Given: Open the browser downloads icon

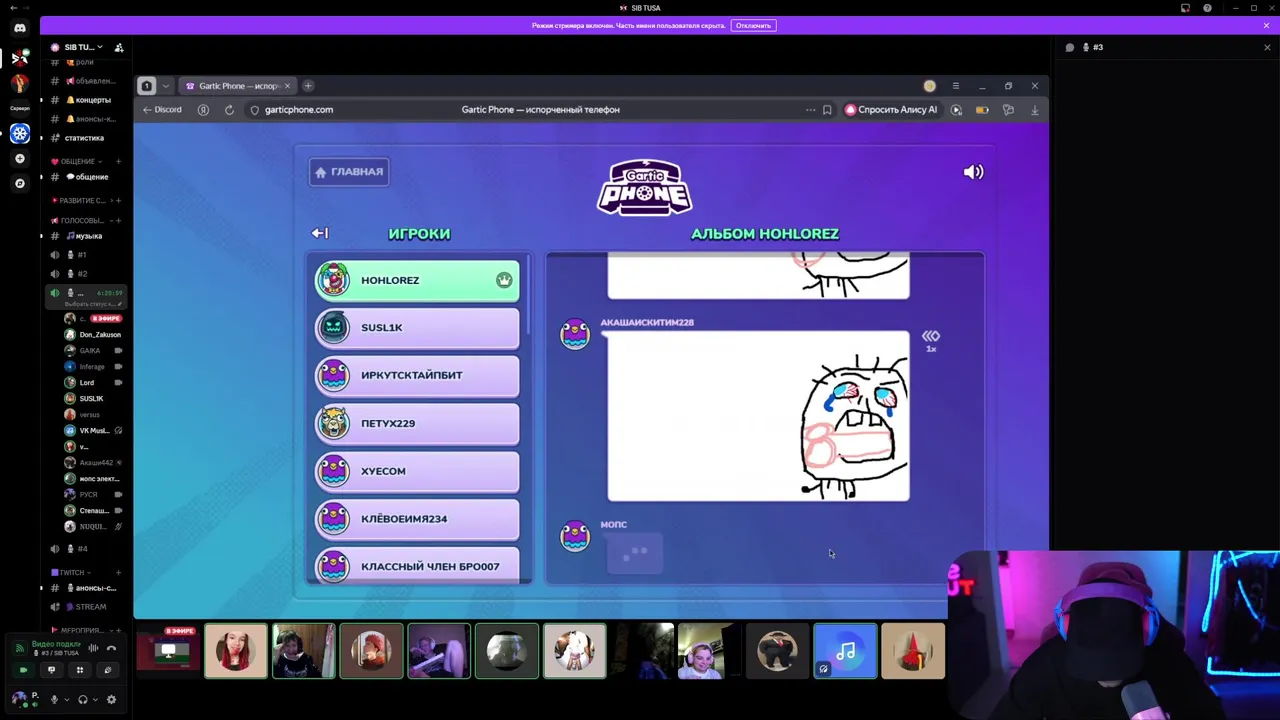Looking at the screenshot, I should pyautogui.click(x=1034, y=110).
